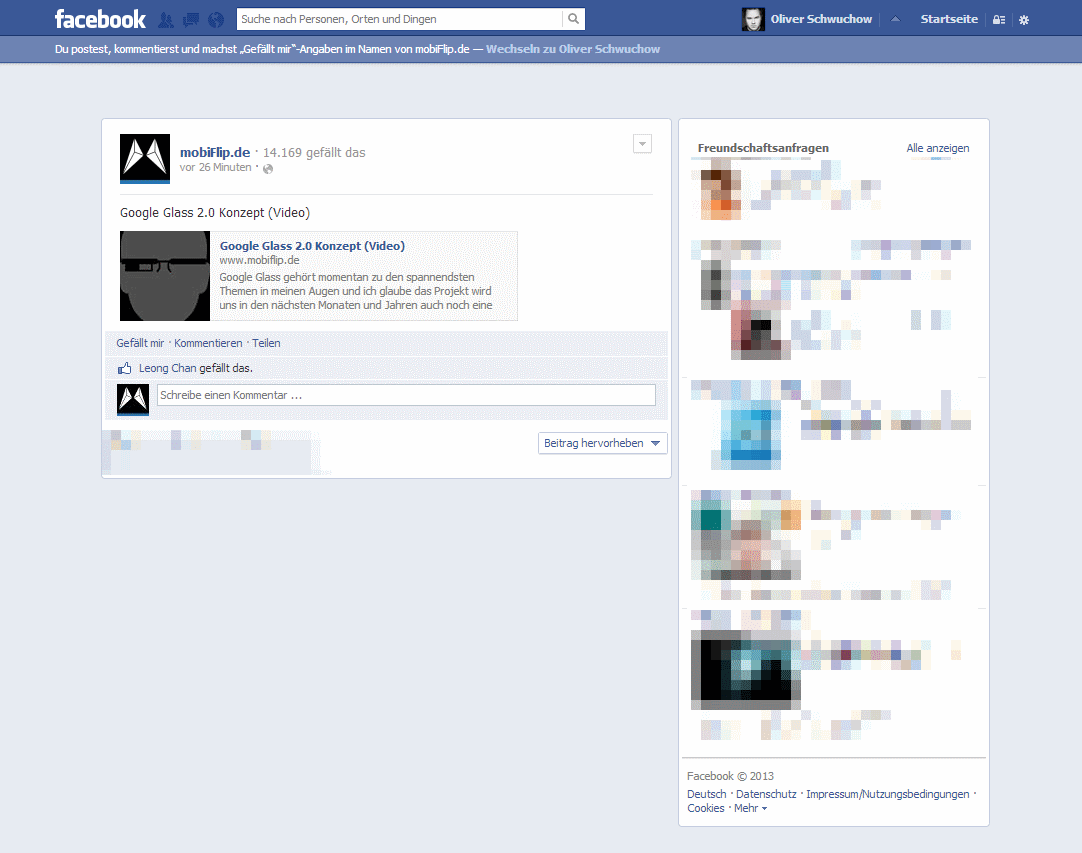Click the public audience globe icon
This screenshot has width=1082, height=853.
click(268, 168)
